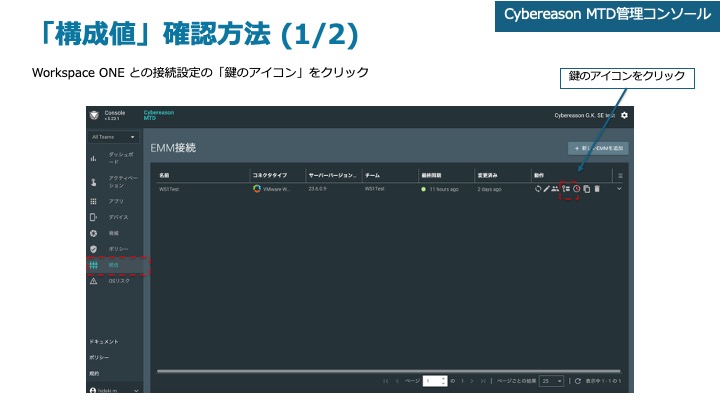Open the user groups icon for WS1Test

[x=555, y=189]
